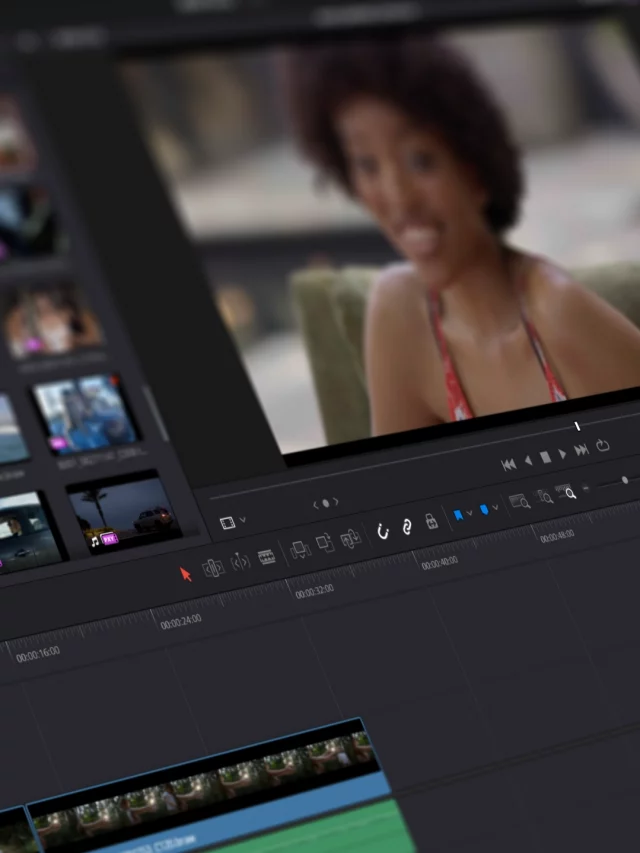The width and height of the screenshot is (640, 853).
Task: Click the minus zoom-out button
Action: [x=586, y=488]
